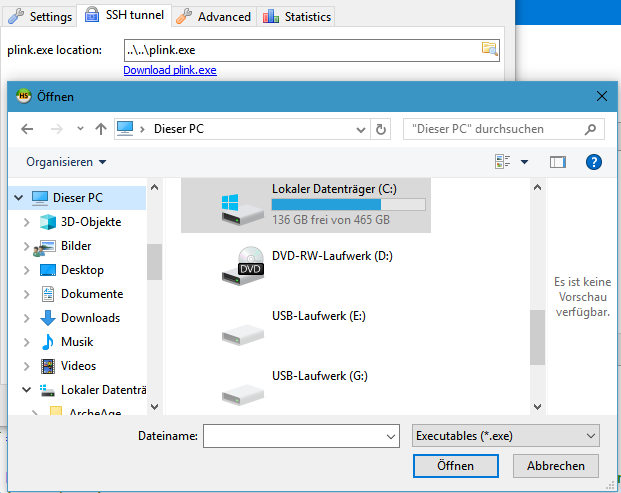Select the DVD-RW-Laufwerk (D:) drive icon
Screen dimensions: 621x493
pyautogui.click(x=243, y=265)
